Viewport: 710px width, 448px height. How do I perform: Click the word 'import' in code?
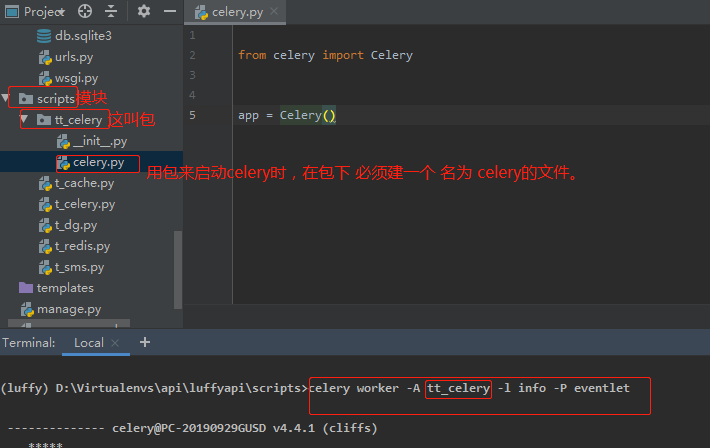(343, 55)
